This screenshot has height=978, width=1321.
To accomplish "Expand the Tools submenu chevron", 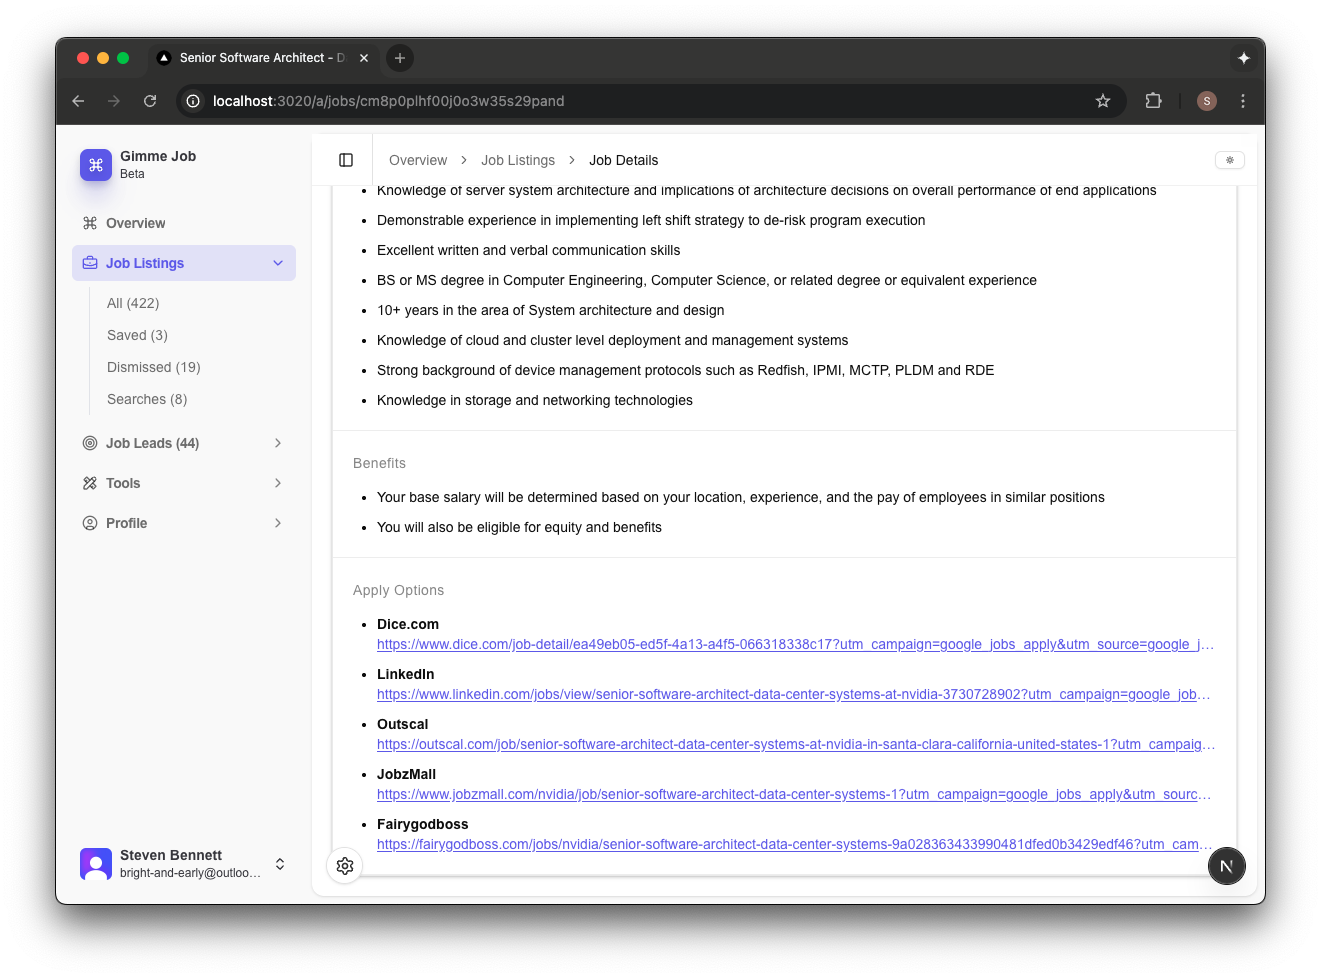I will point(278,483).
